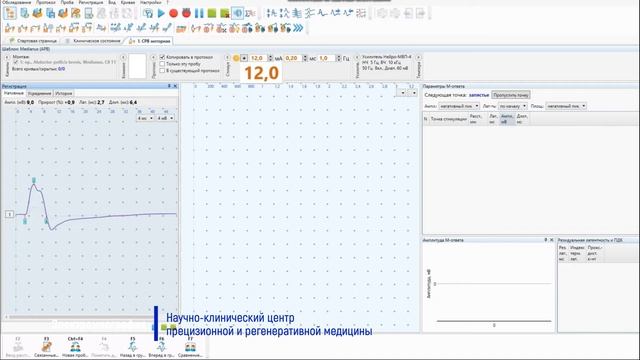Click the 12,0 current input field
This screenshot has width=640, height=360.
(x=258, y=58)
